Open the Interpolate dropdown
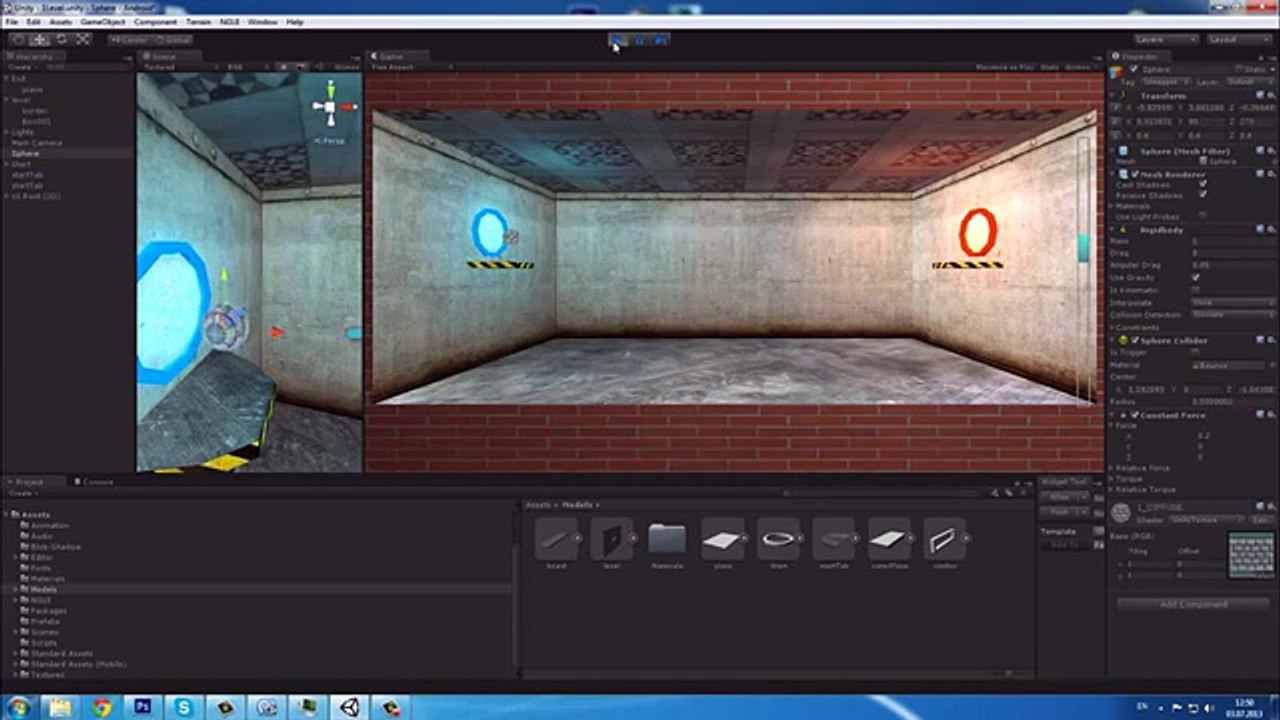The height and width of the screenshot is (720, 1280). [x=1233, y=302]
